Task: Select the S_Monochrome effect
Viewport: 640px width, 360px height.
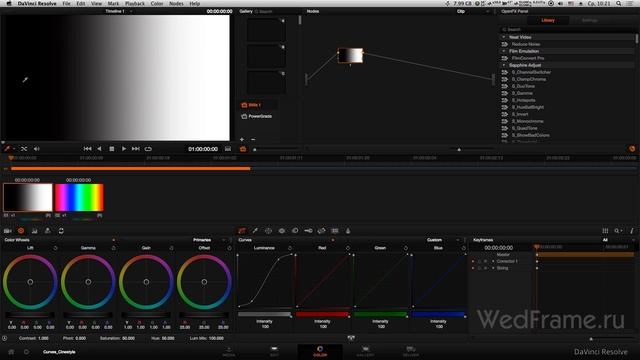Action: click(x=527, y=121)
